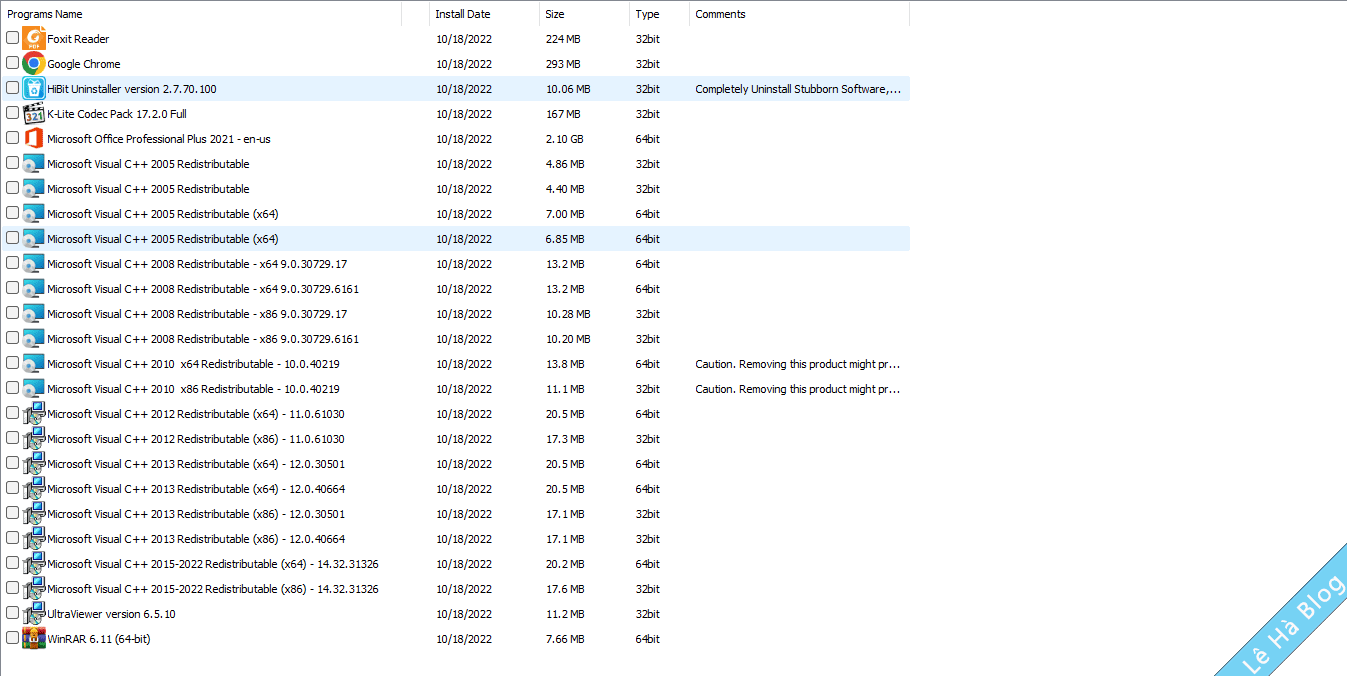The width and height of the screenshot is (1347, 676).
Task: Click icon of Visual C++ 2008 x86 9.0.30729.17
Action: tap(33, 314)
